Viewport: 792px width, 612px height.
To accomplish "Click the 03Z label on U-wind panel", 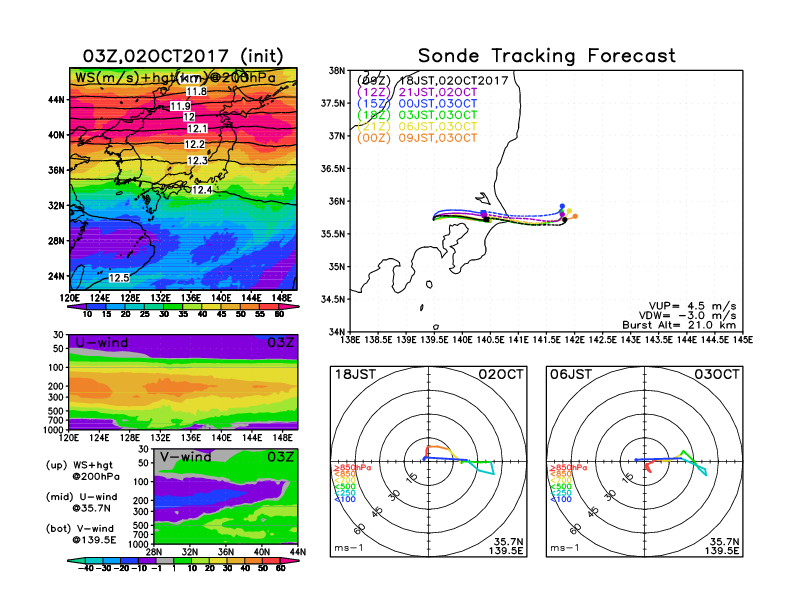I will pos(280,343).
